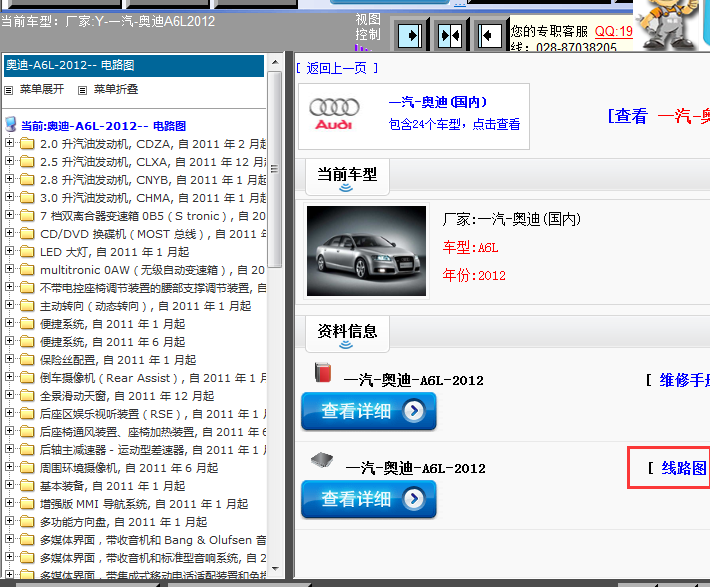This screenshot has width=710, height=587.
Task: Click 当前:奥迪-A6L-2012-- 电路图 root node
Action: click(x=103, y=126)
